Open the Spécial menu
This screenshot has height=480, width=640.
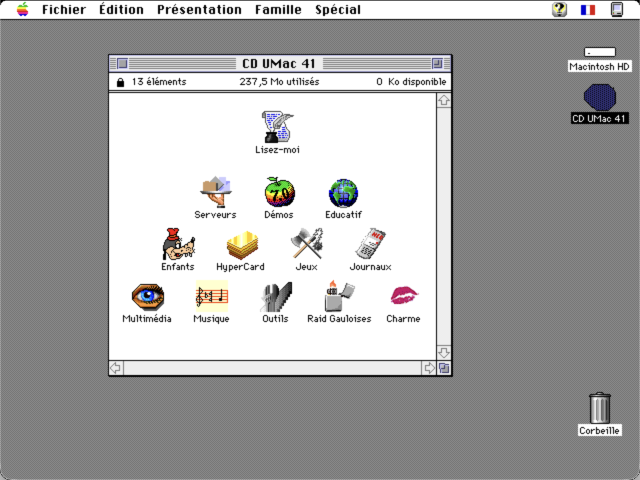(338, 9)
